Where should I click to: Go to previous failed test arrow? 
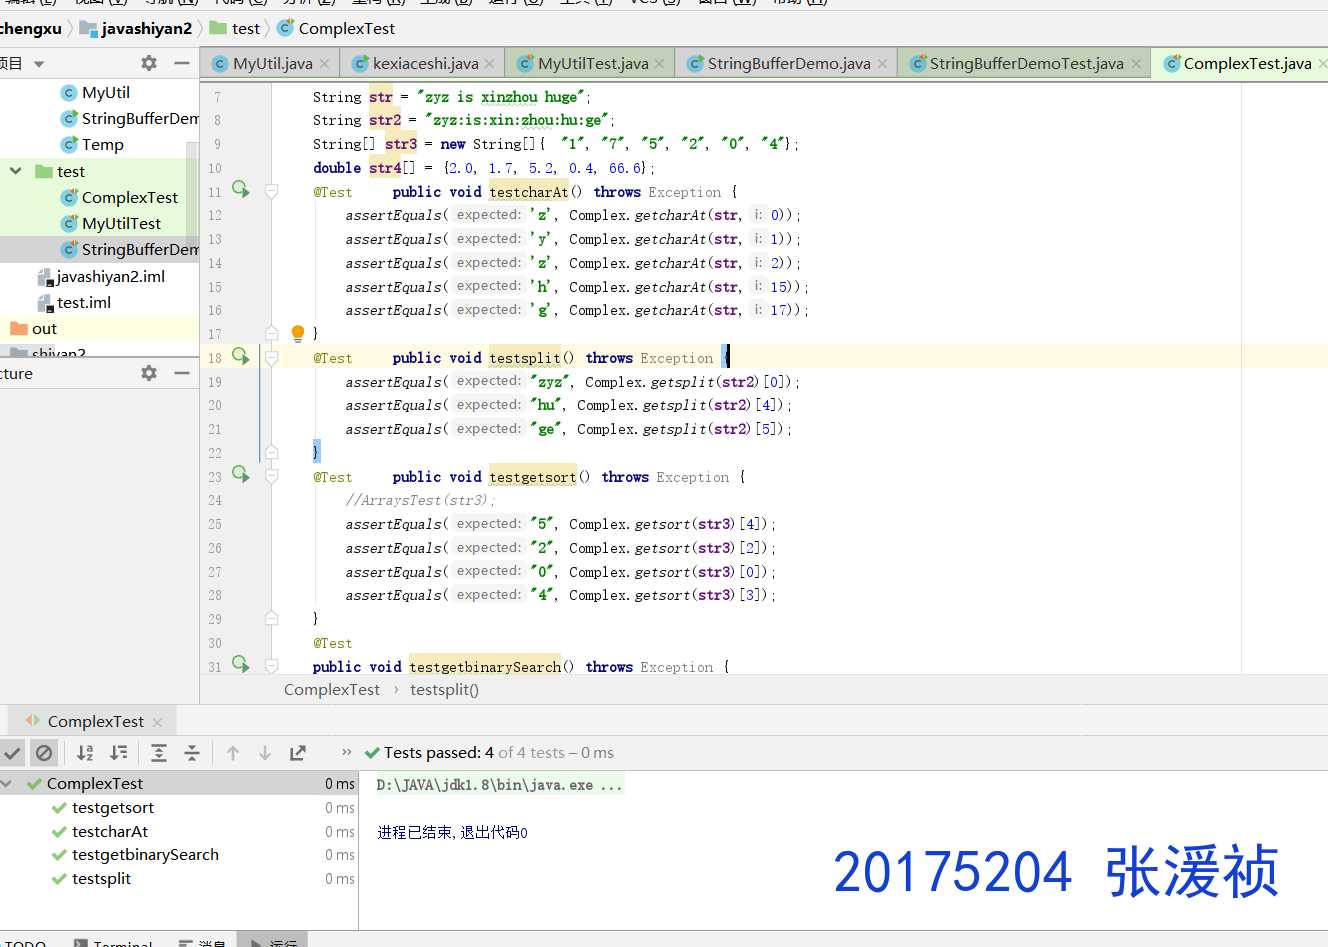(x=233, y=753)
